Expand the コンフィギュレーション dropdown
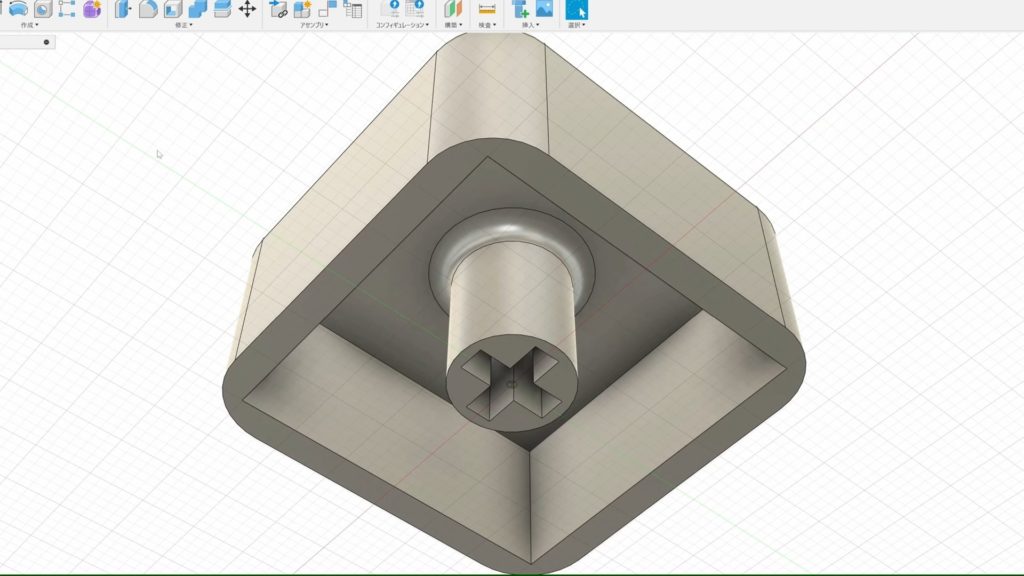 (402, 25)
